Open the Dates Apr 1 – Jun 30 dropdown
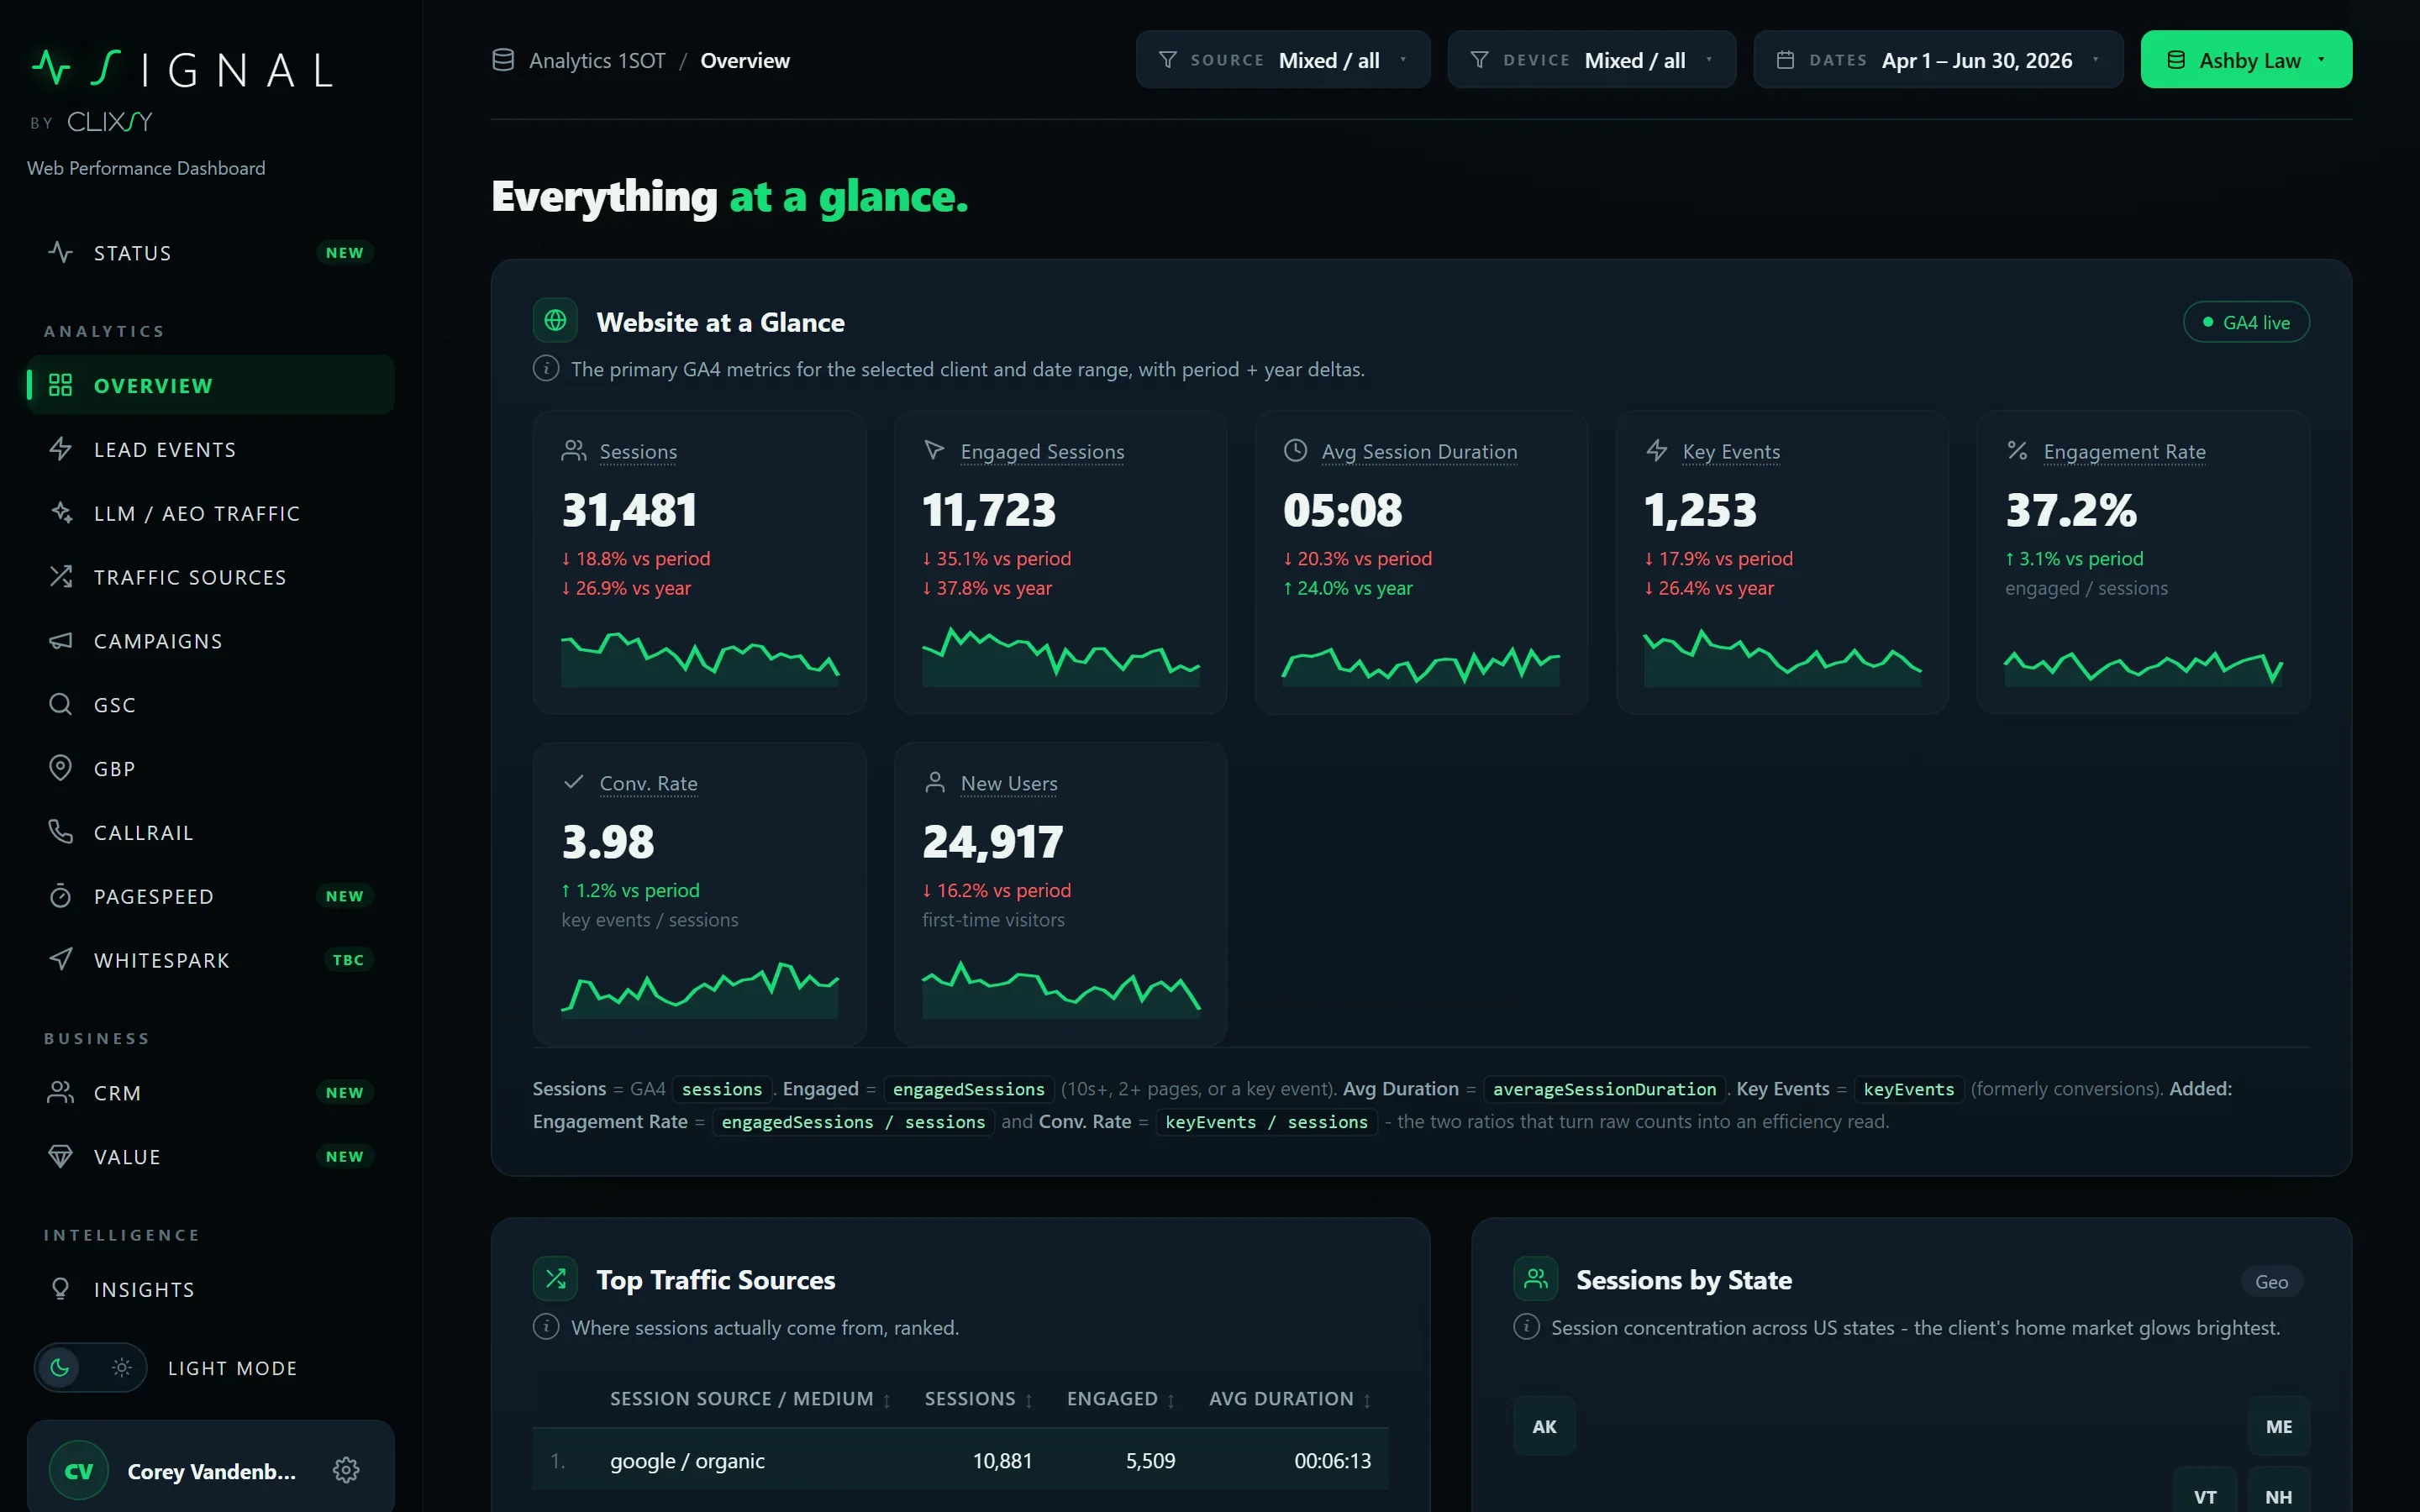Screen dimensions: 2420x1512 click(1938, 60)
